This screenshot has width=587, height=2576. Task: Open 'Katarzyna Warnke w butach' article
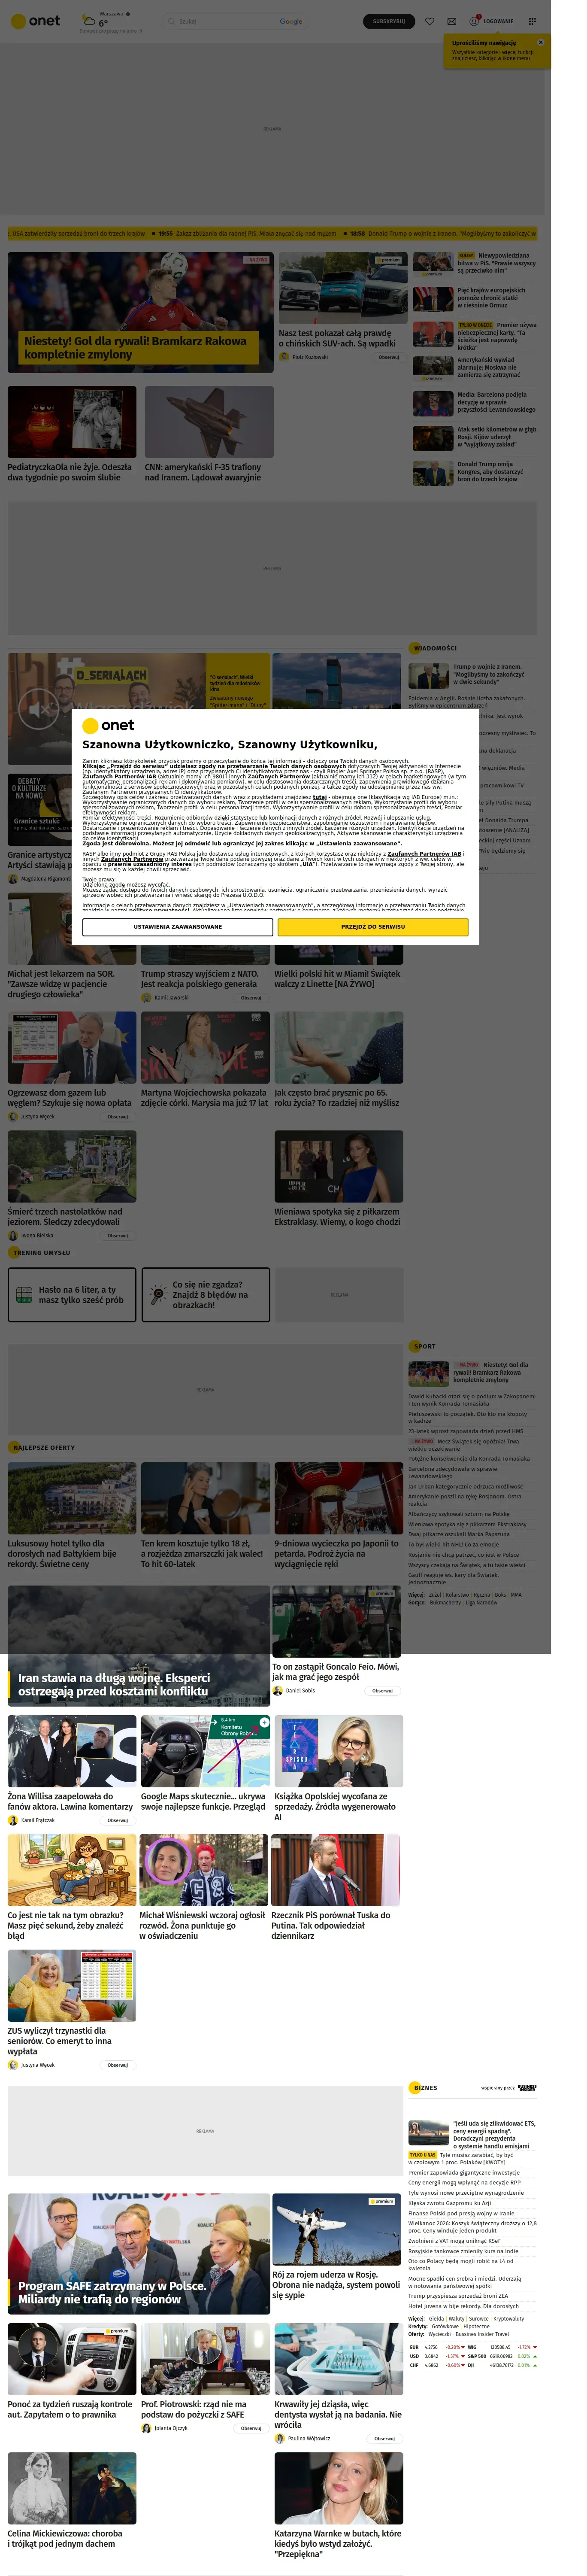click(338, 2543)
